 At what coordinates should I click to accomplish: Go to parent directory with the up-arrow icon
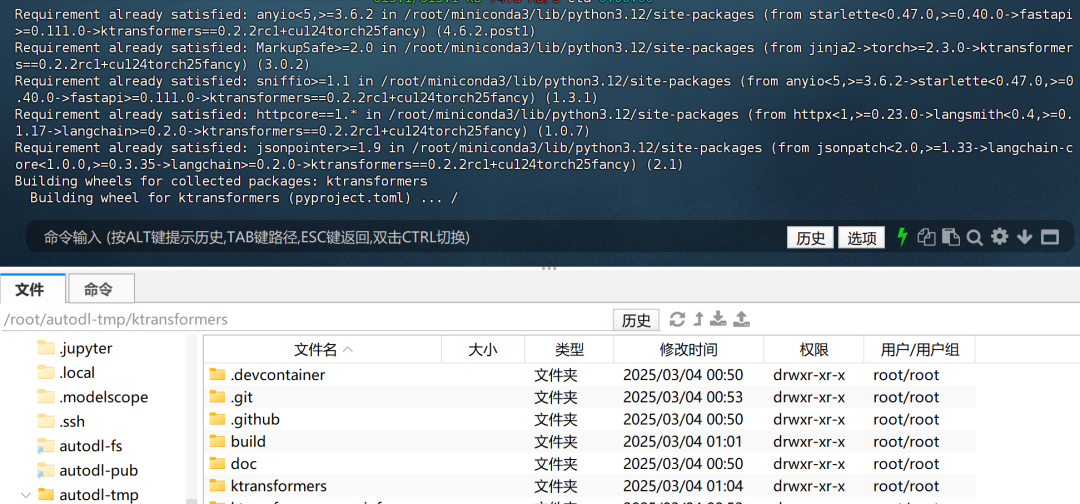pyautogui.click(x=699, y=319)
